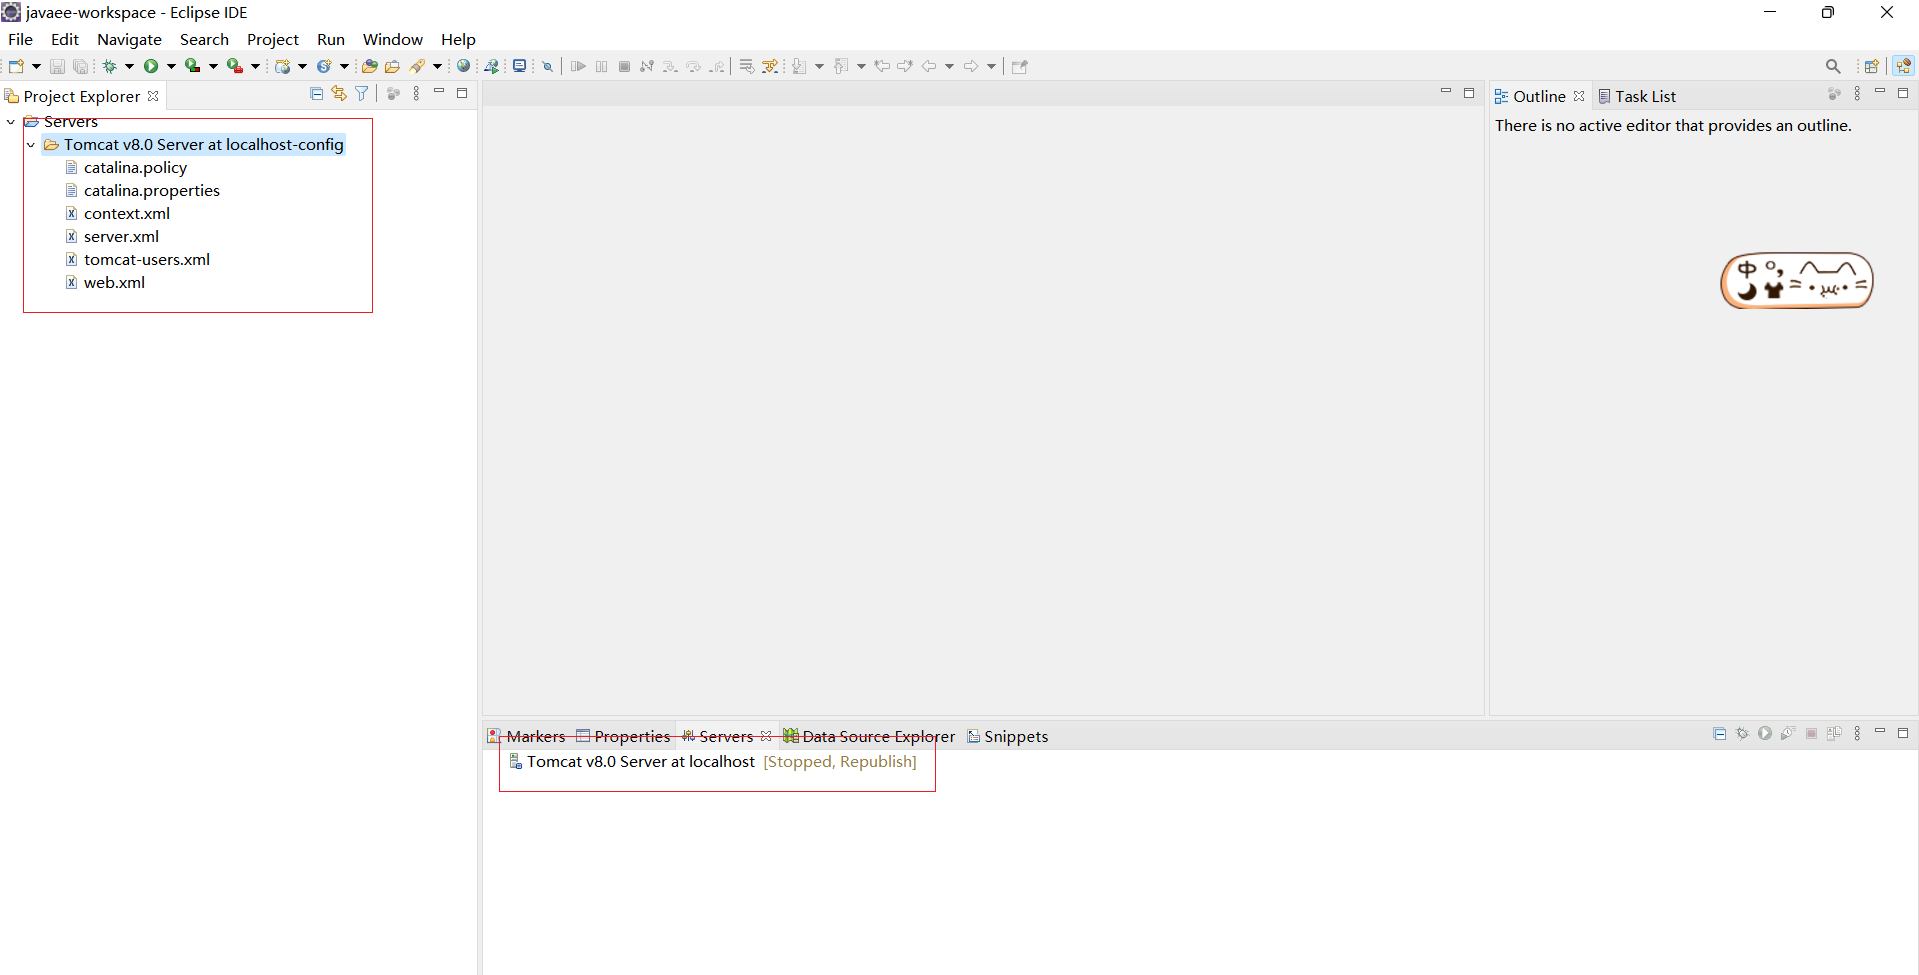Click the Last Edit Location icon
This screenshot has width=1919, height=975.
tap(882, 66)
